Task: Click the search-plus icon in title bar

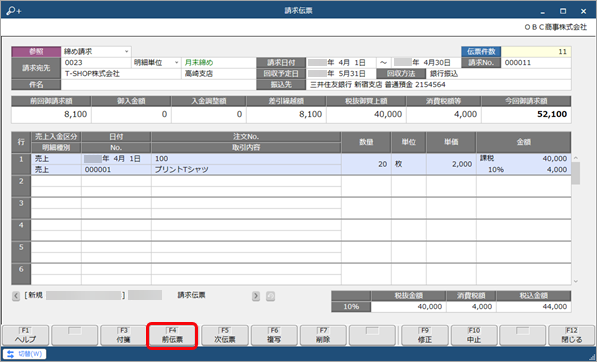Action: 14,11
